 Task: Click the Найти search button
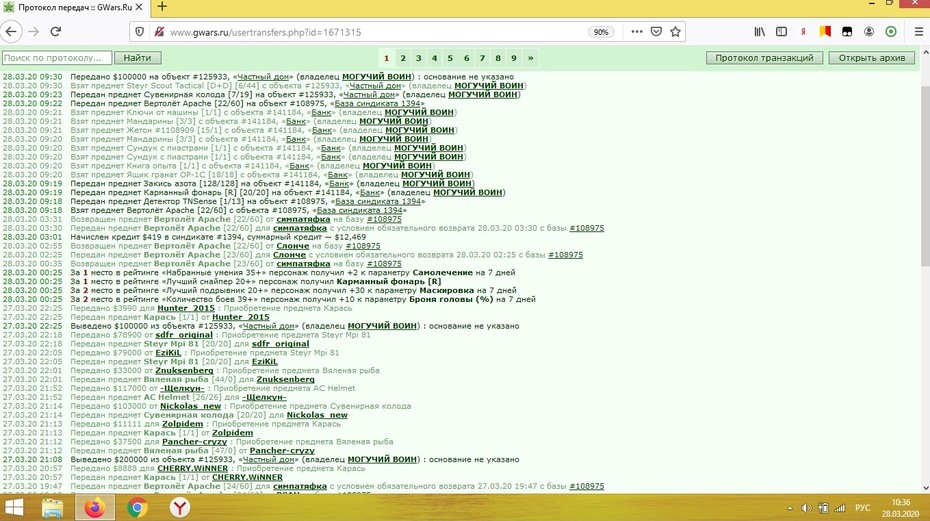[138, 58]
